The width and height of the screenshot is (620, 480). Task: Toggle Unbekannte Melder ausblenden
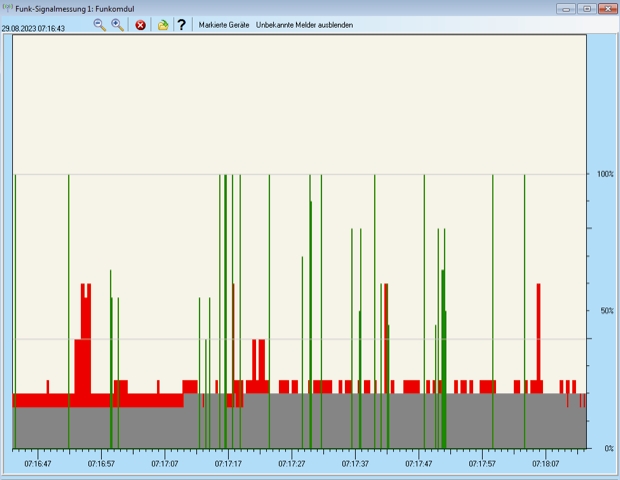[x=304, y=24]
